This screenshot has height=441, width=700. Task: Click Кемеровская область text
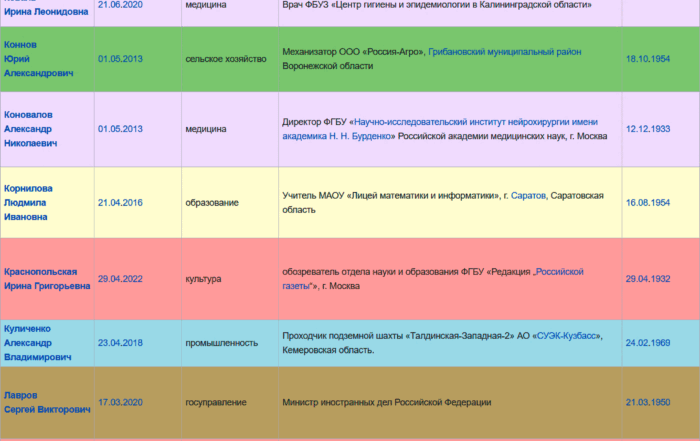click(328, 350)
